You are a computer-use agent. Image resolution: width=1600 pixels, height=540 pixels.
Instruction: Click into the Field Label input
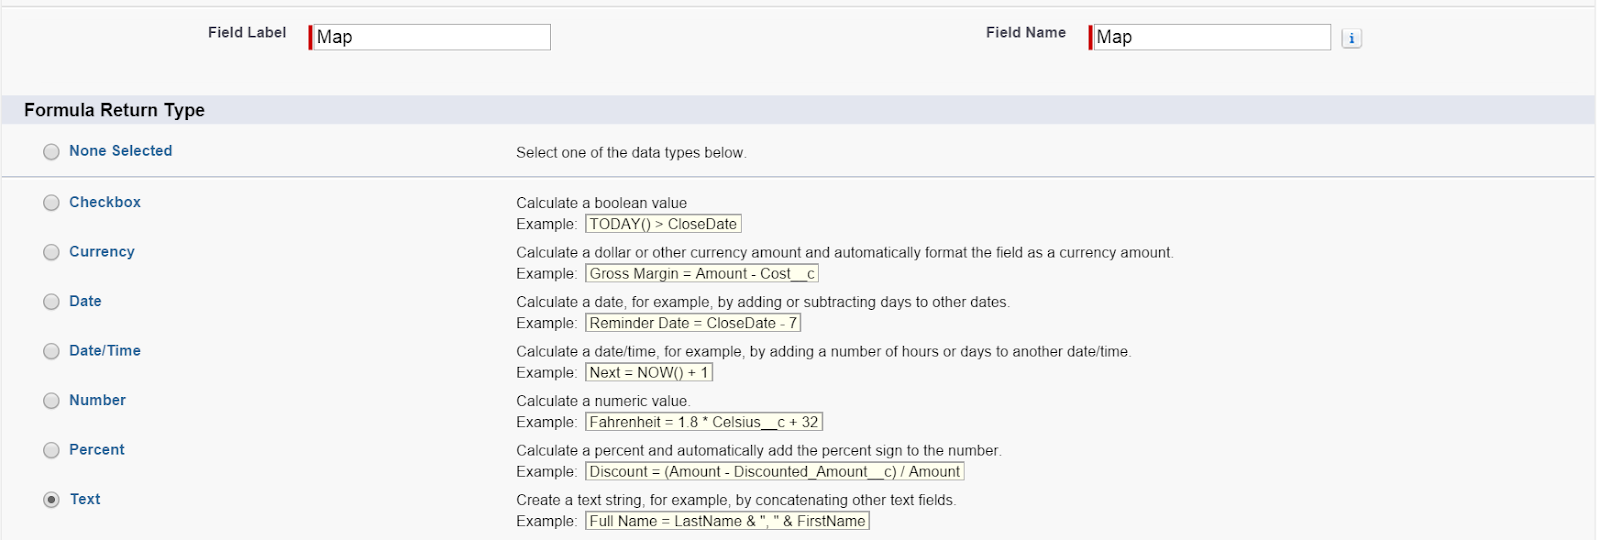coord(431,37)
